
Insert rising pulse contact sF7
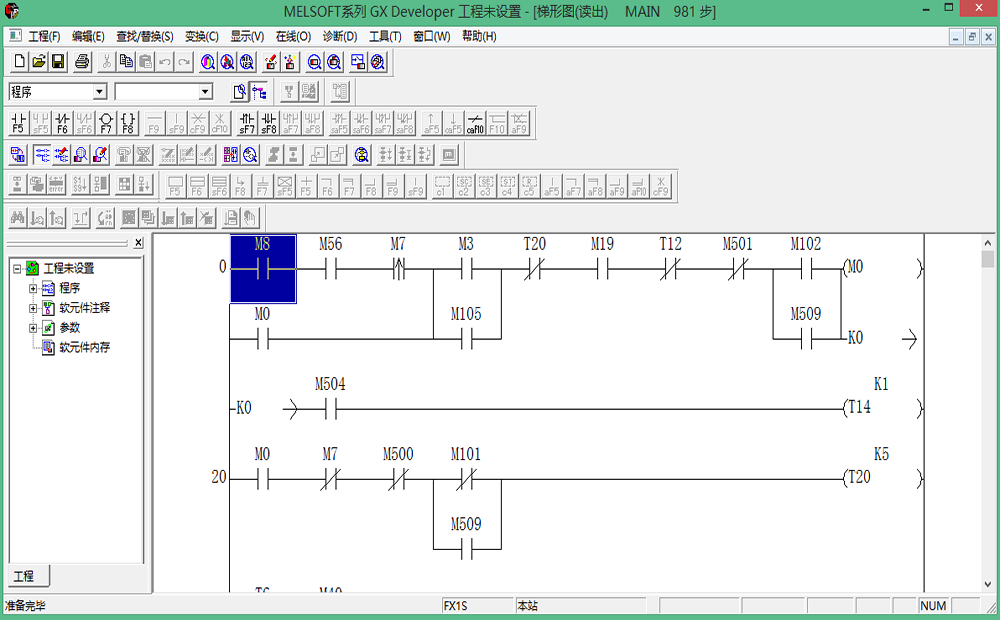point(246,123)
